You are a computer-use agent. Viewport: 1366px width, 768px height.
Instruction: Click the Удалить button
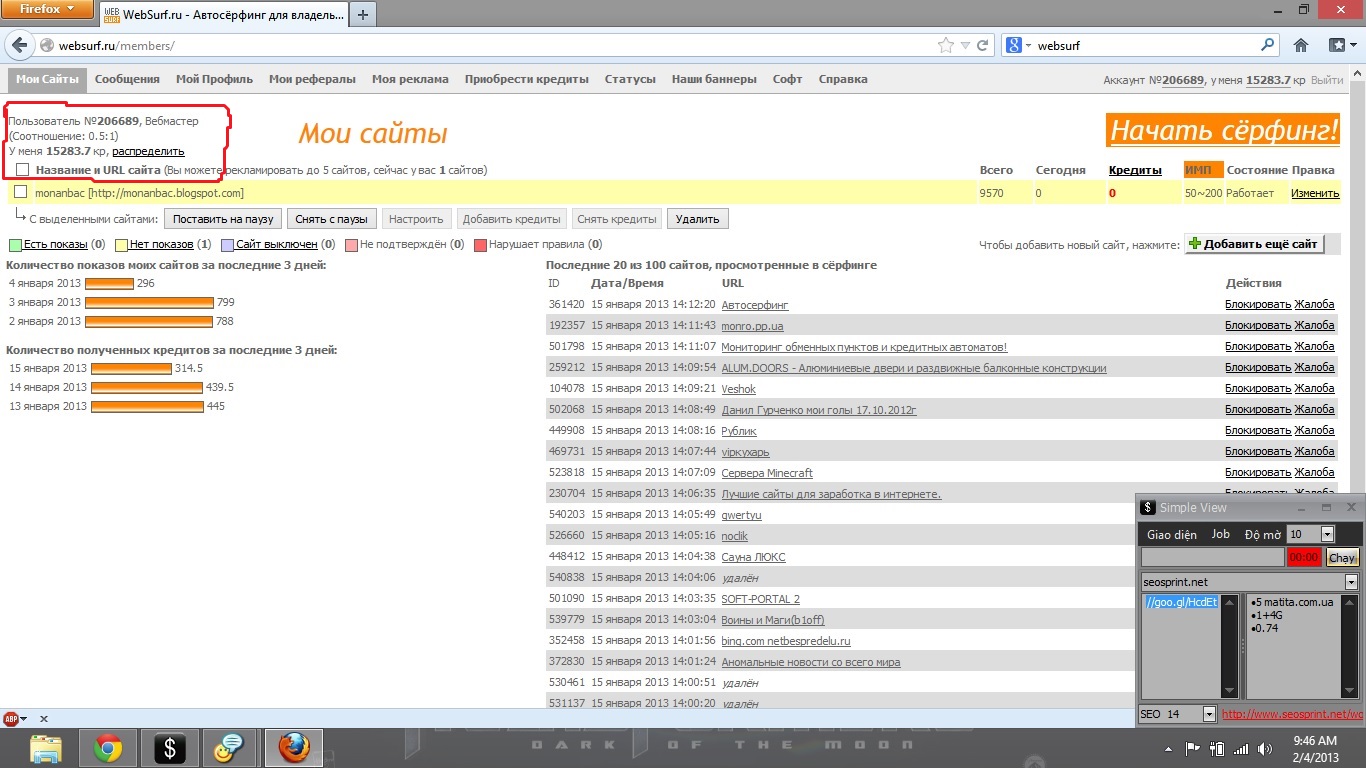698,219
